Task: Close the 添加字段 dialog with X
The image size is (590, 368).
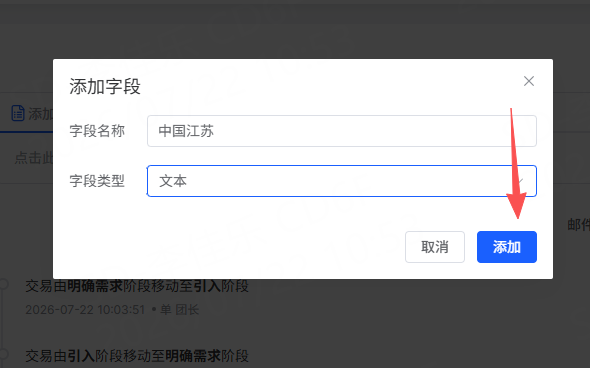Action: coord(529,81)
